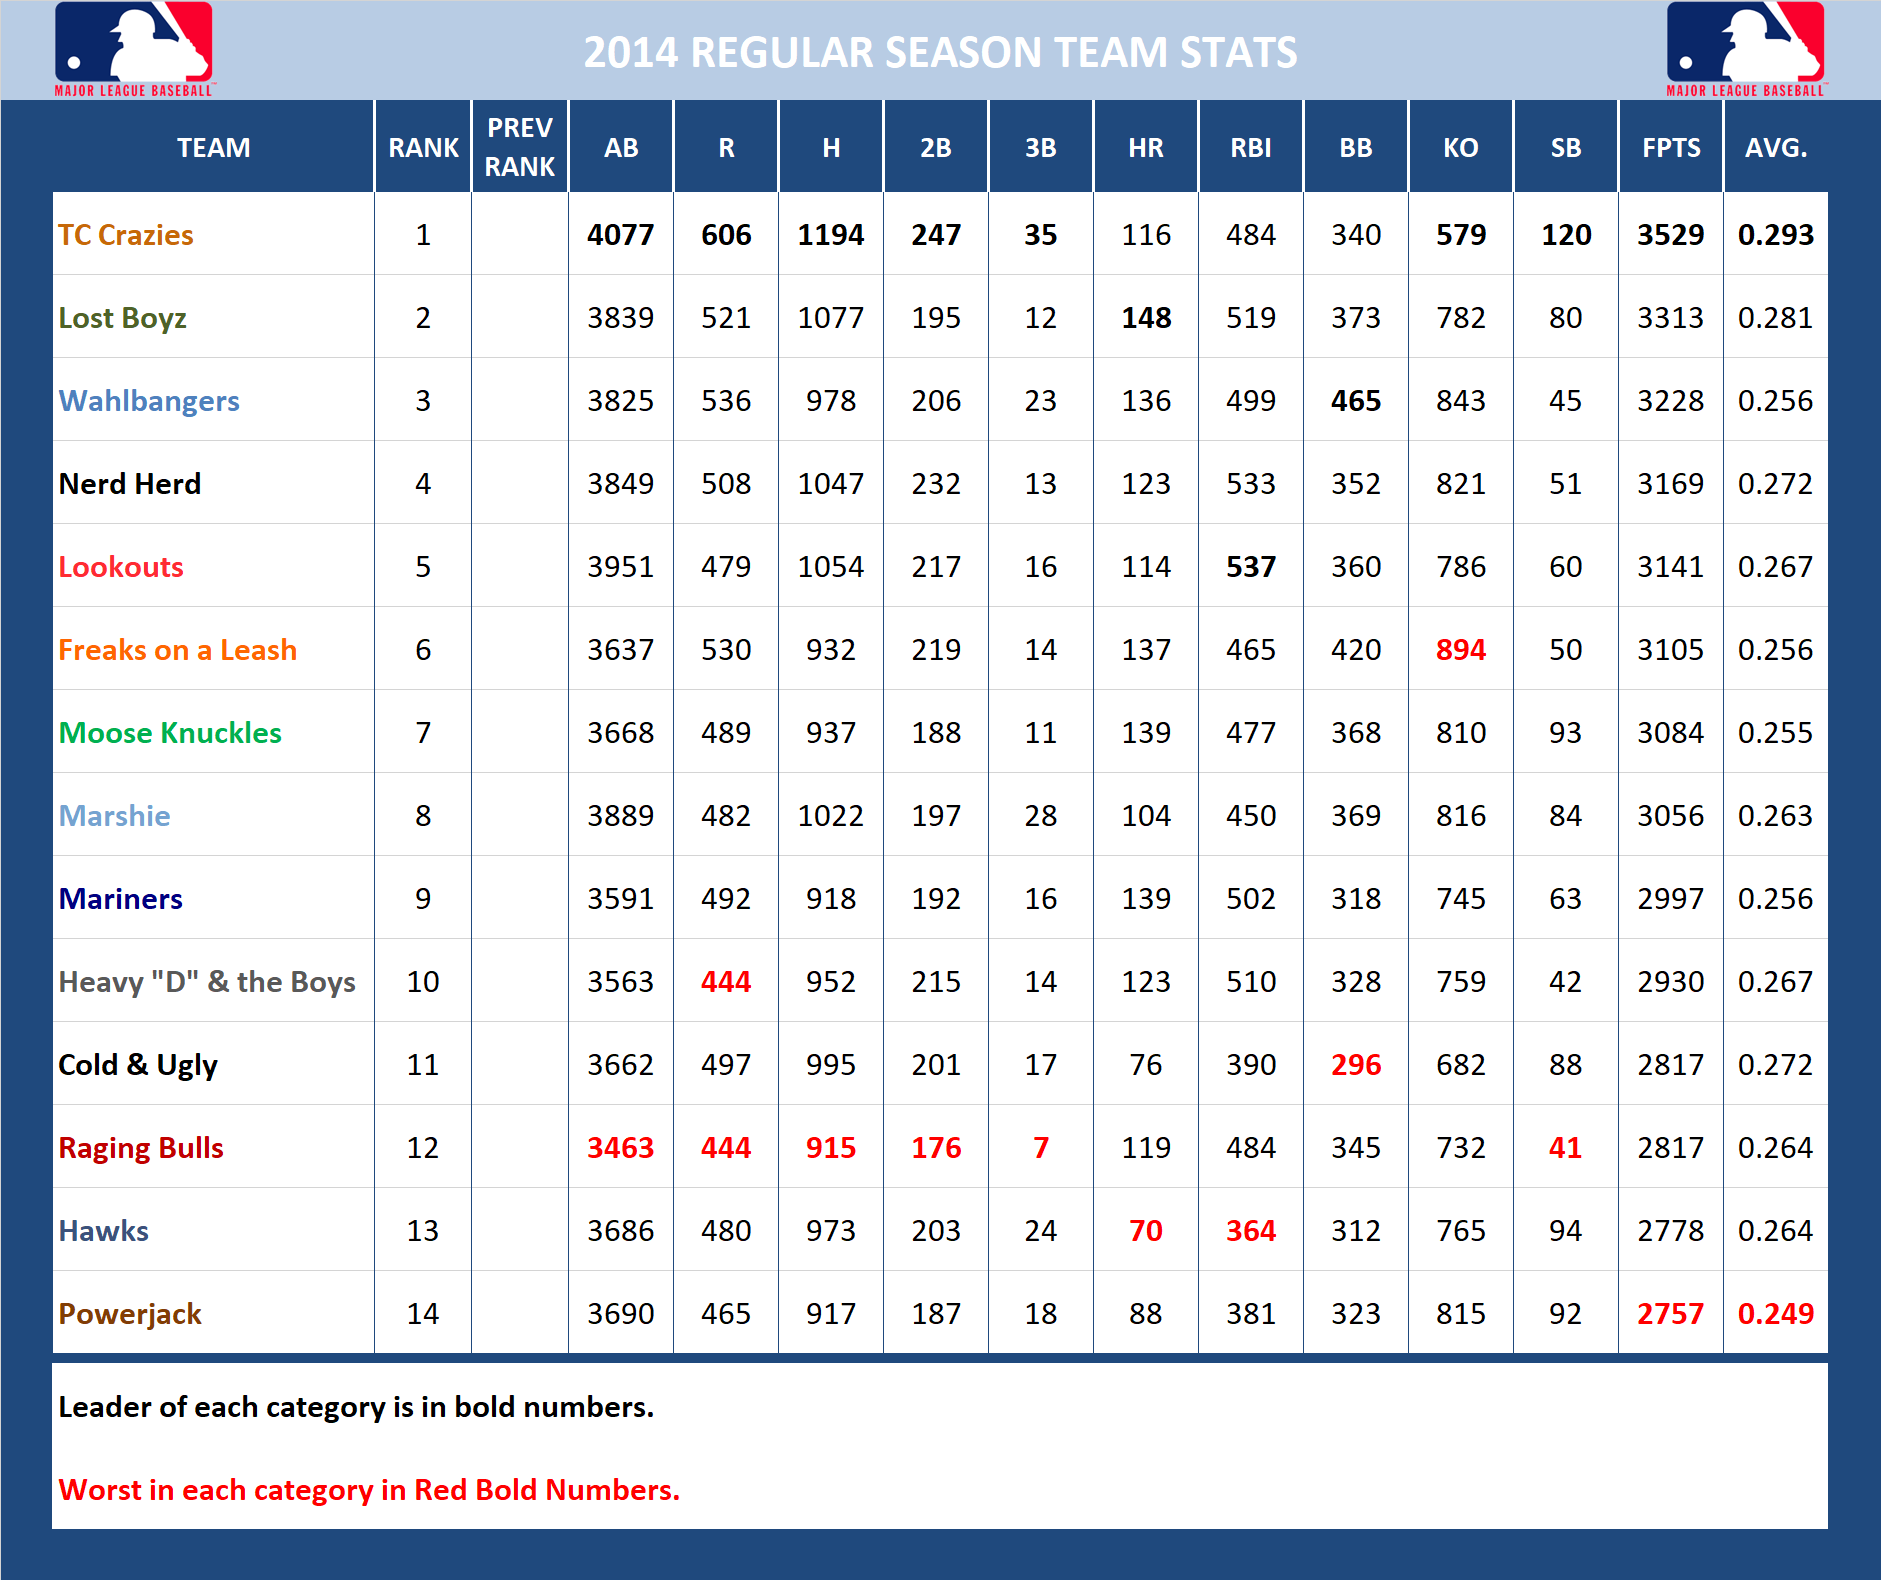
Task: Select the bold 0.293 average for TC Crazies
Action: 1776,235
